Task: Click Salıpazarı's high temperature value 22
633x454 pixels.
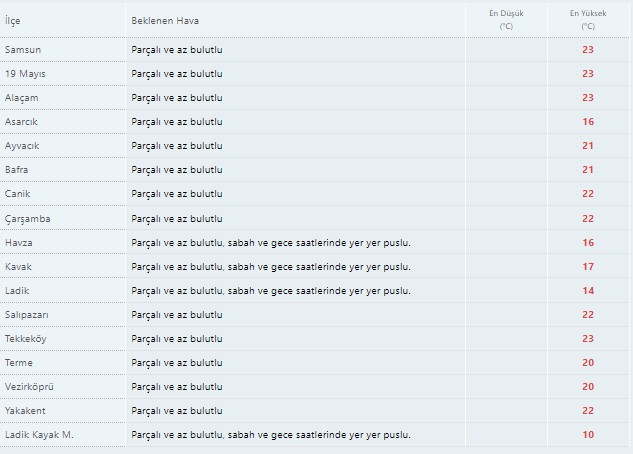Action: [x=588, y=315]
